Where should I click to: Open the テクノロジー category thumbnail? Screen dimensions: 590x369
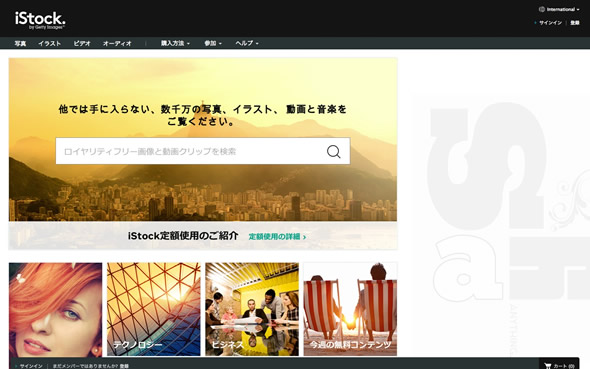click(154, 310)
